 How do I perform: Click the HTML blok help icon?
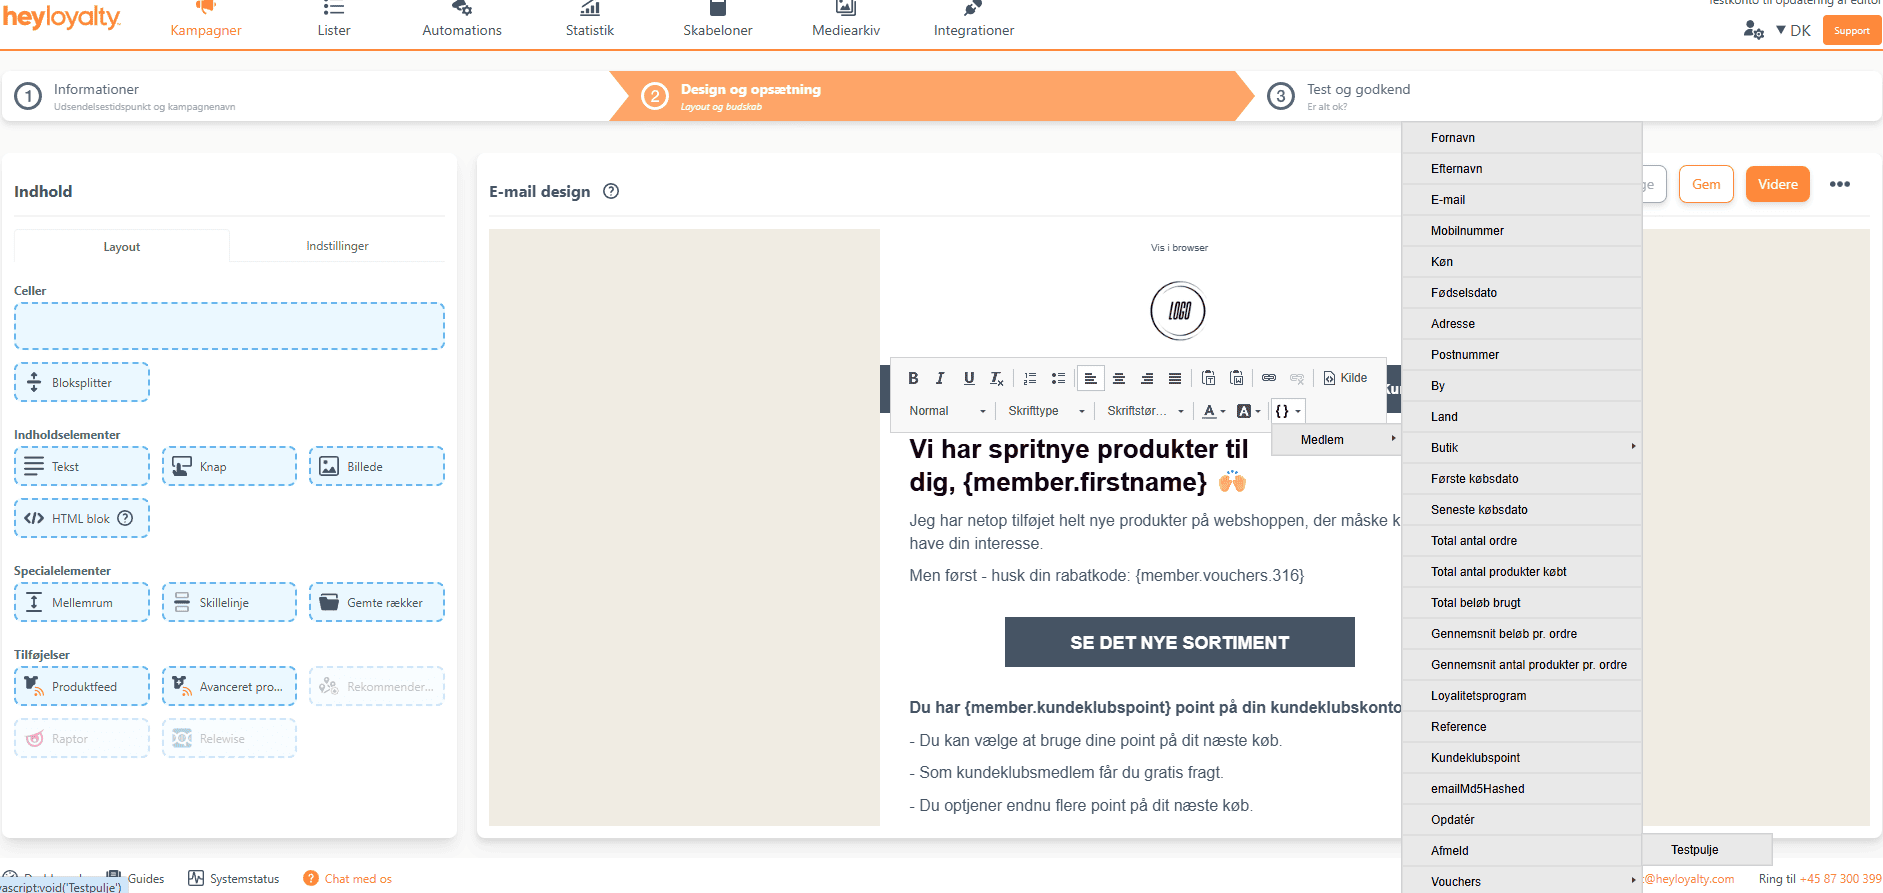click(x=125, y=518)
